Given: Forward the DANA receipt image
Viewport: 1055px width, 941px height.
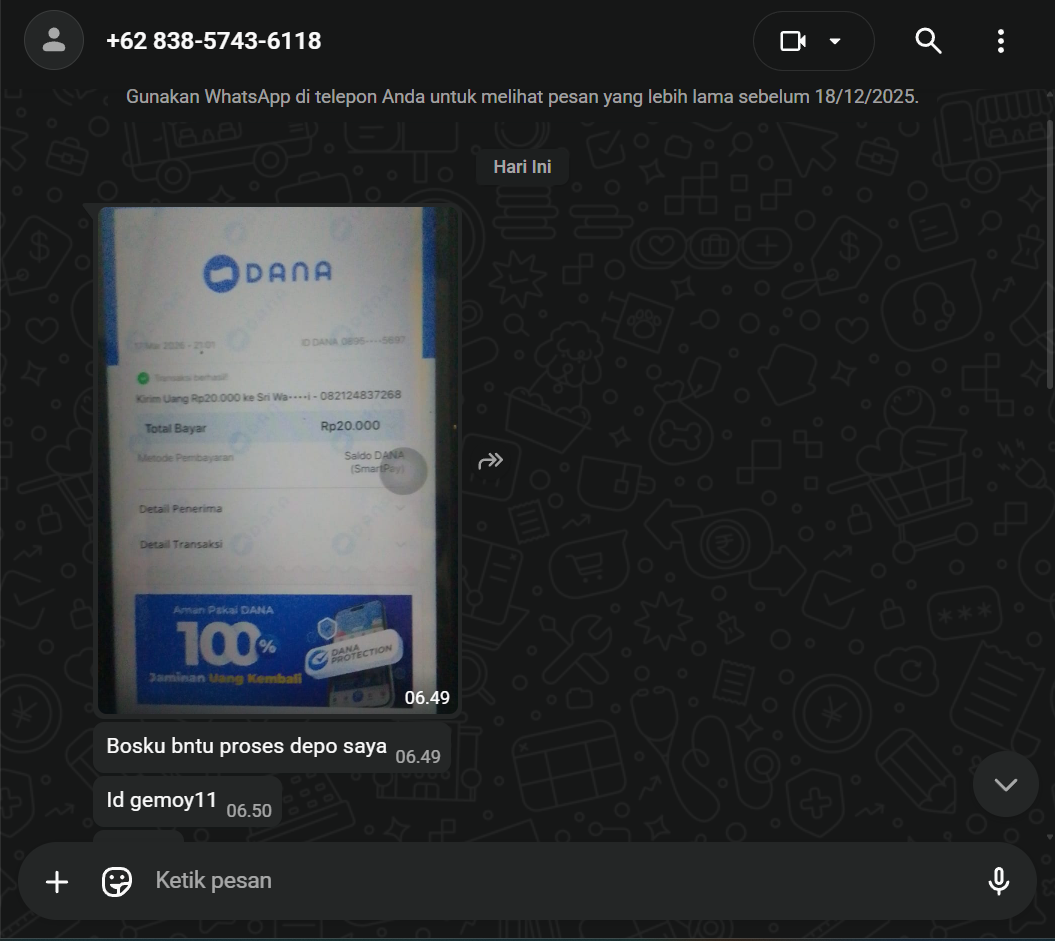Looking at the screenshot, I should point(490,461).
